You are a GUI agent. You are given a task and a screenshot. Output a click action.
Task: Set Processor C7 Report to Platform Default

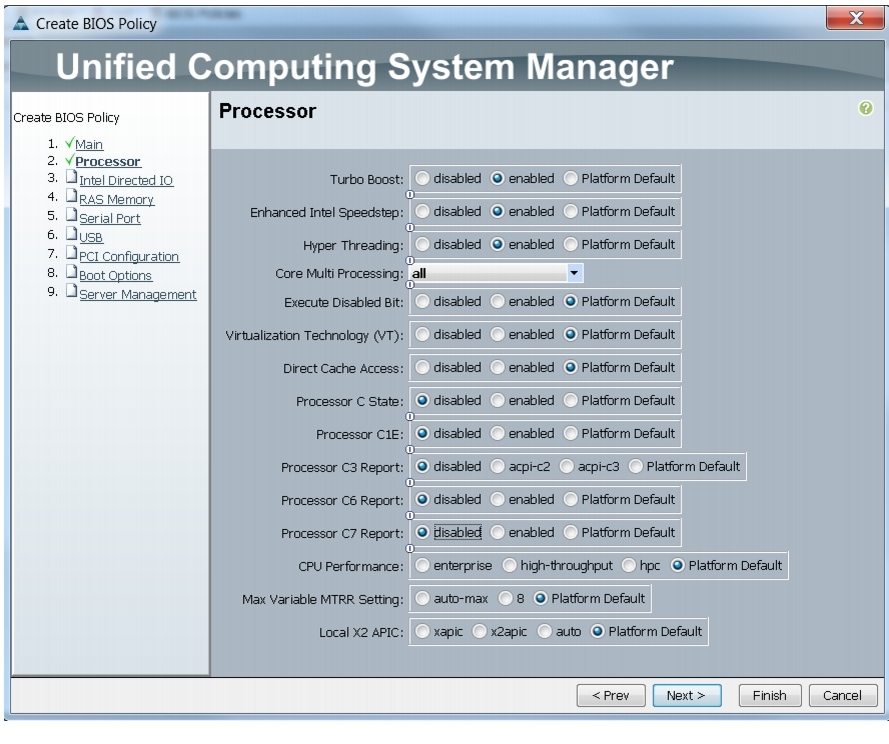tap(570, 532)
